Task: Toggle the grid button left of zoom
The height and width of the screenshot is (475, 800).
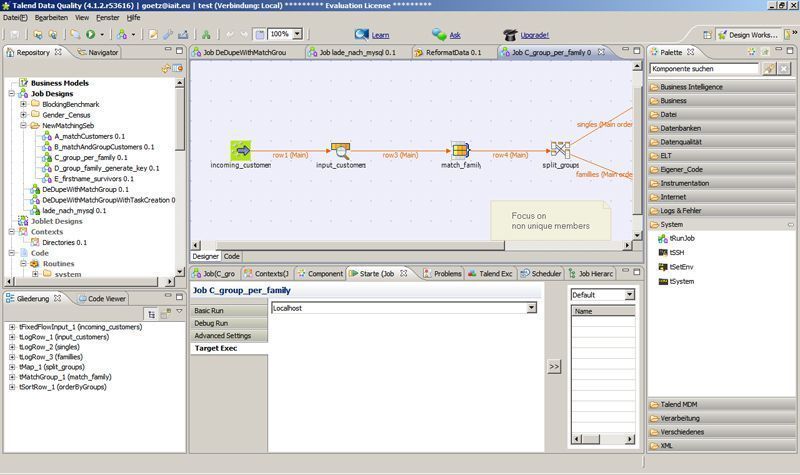Action: pyautogui.click(x=260, y=34)
